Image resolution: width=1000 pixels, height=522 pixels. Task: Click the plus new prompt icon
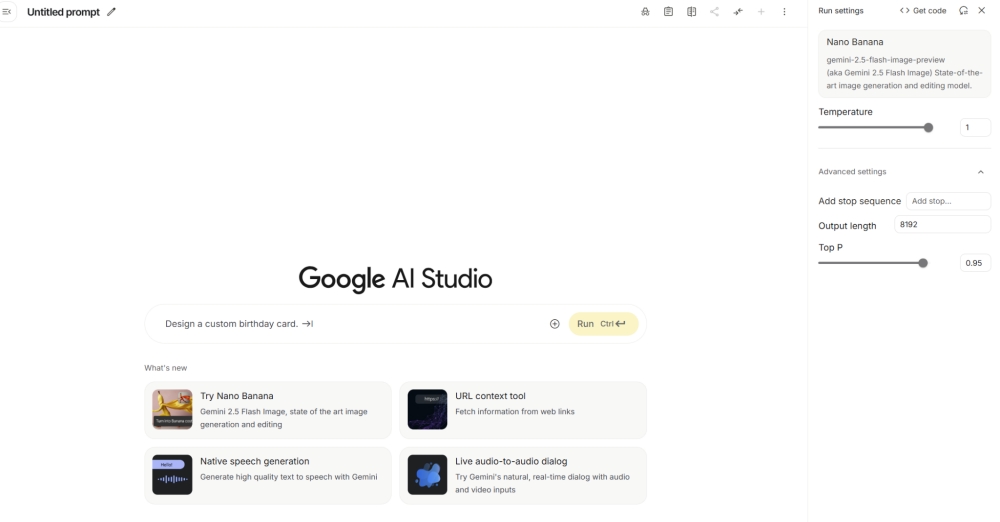click(x=761, y=11)
